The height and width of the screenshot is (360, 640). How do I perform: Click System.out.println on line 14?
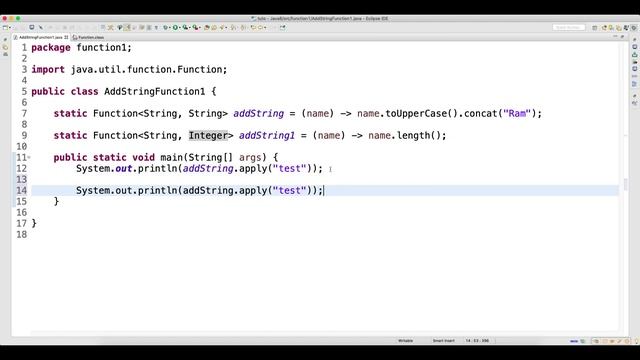point(127,191)
